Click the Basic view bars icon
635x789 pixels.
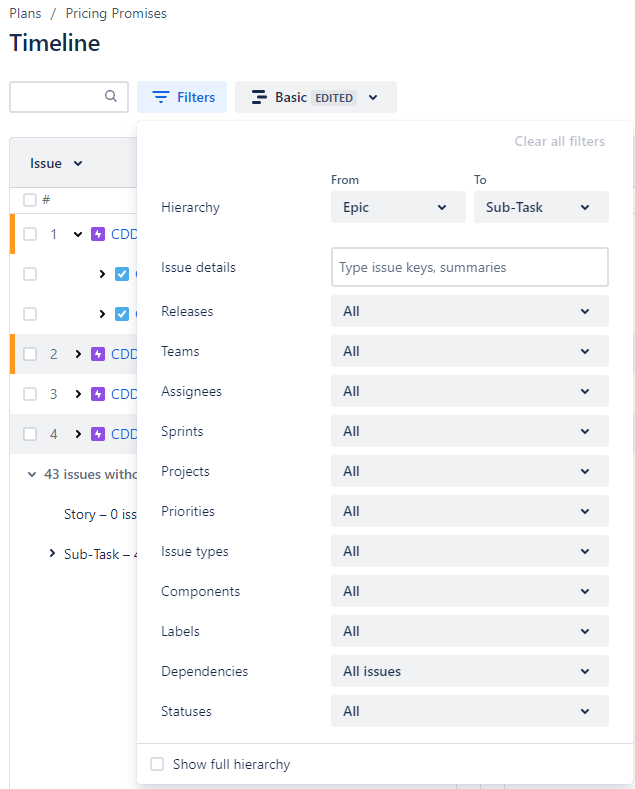pos(259,97)
